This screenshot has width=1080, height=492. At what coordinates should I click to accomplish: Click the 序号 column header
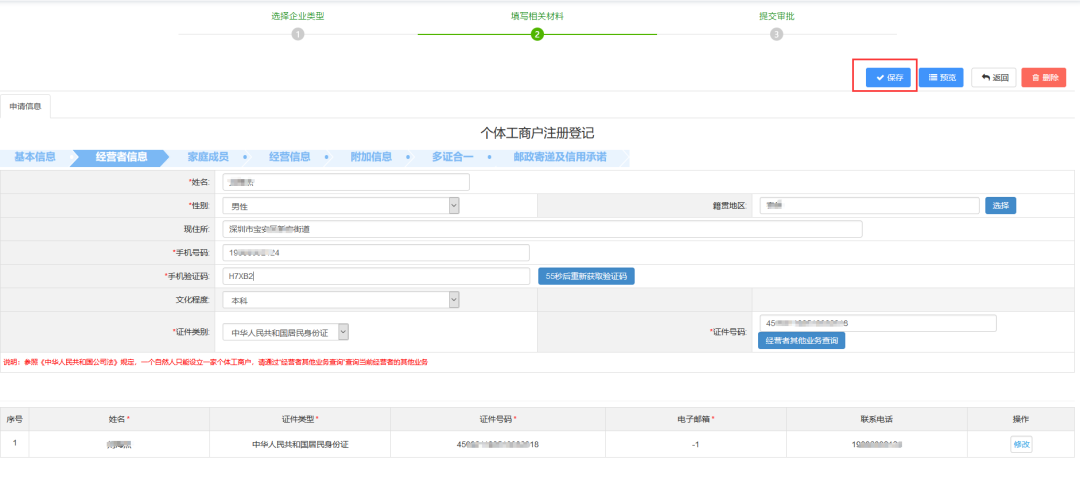[14, 419]
